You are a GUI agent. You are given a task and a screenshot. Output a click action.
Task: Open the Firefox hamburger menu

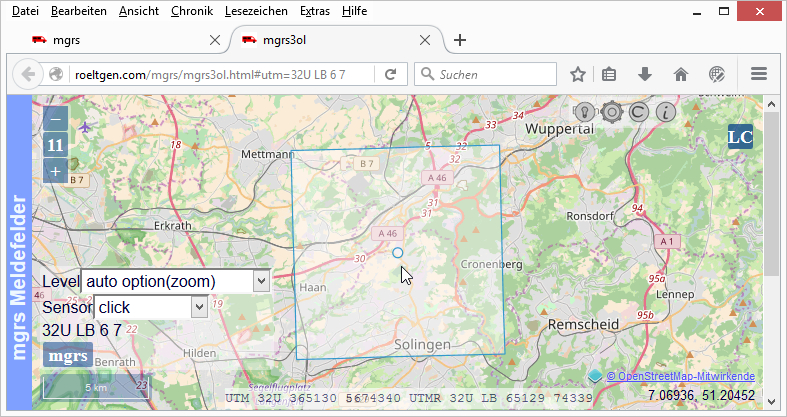(x=759, y=74)
